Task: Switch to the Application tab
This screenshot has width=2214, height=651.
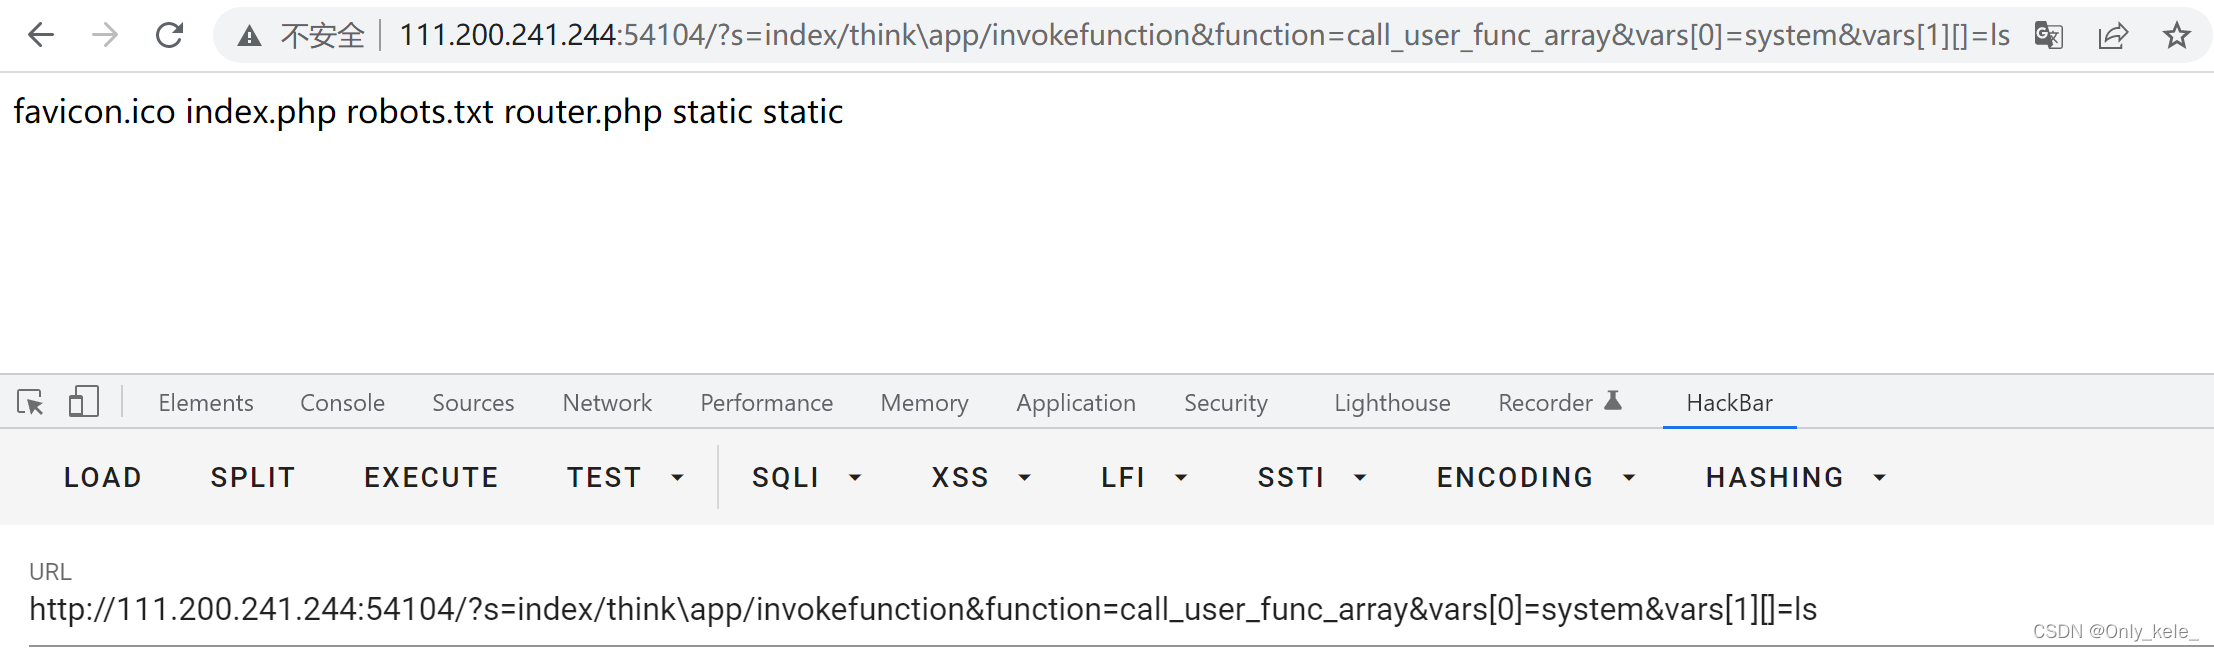Action: pos(1076,403)
